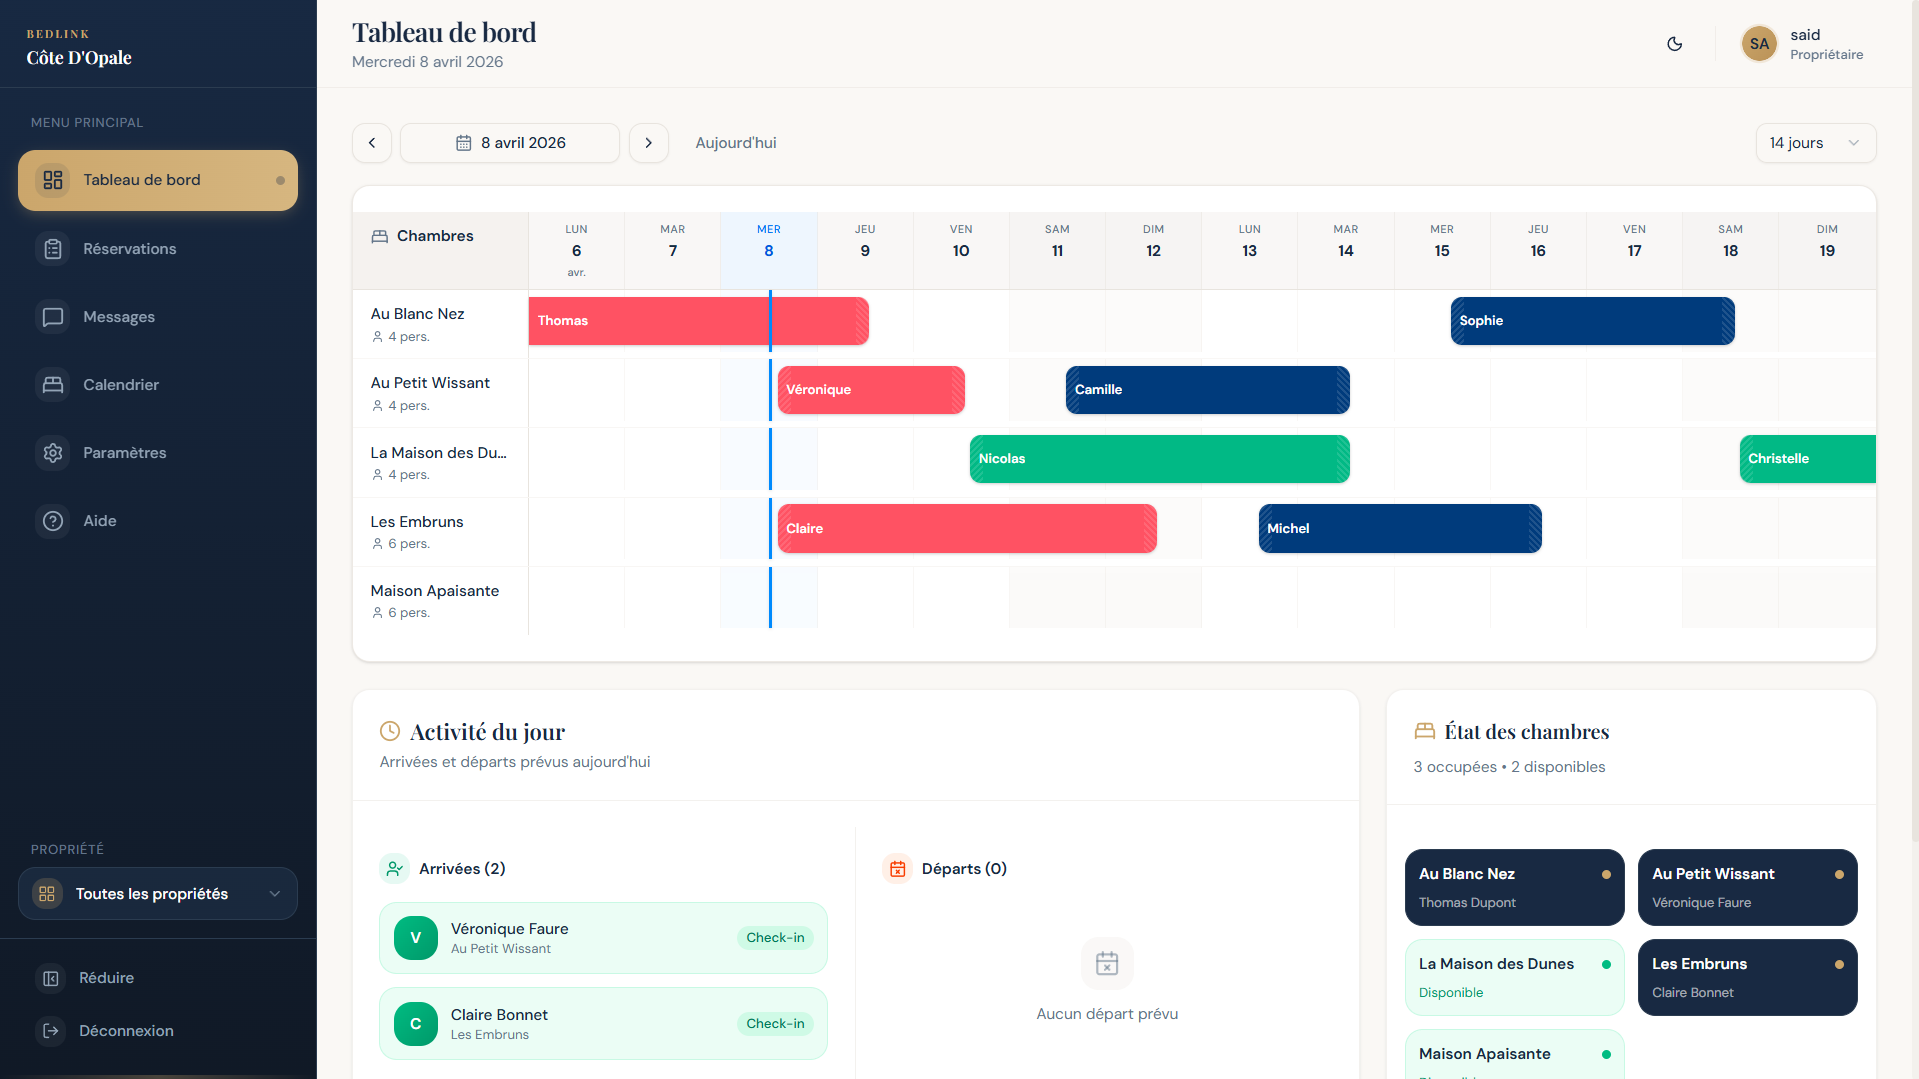Advance to next date with right chevron
1919x1079 pixels.
pyautogui.click(x=648, y=142)
